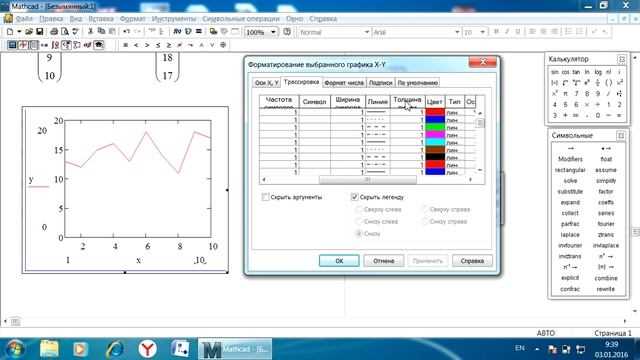The image size is (640, 360).
Task: Open the Normal style dropdown
Action: point(366,32)
